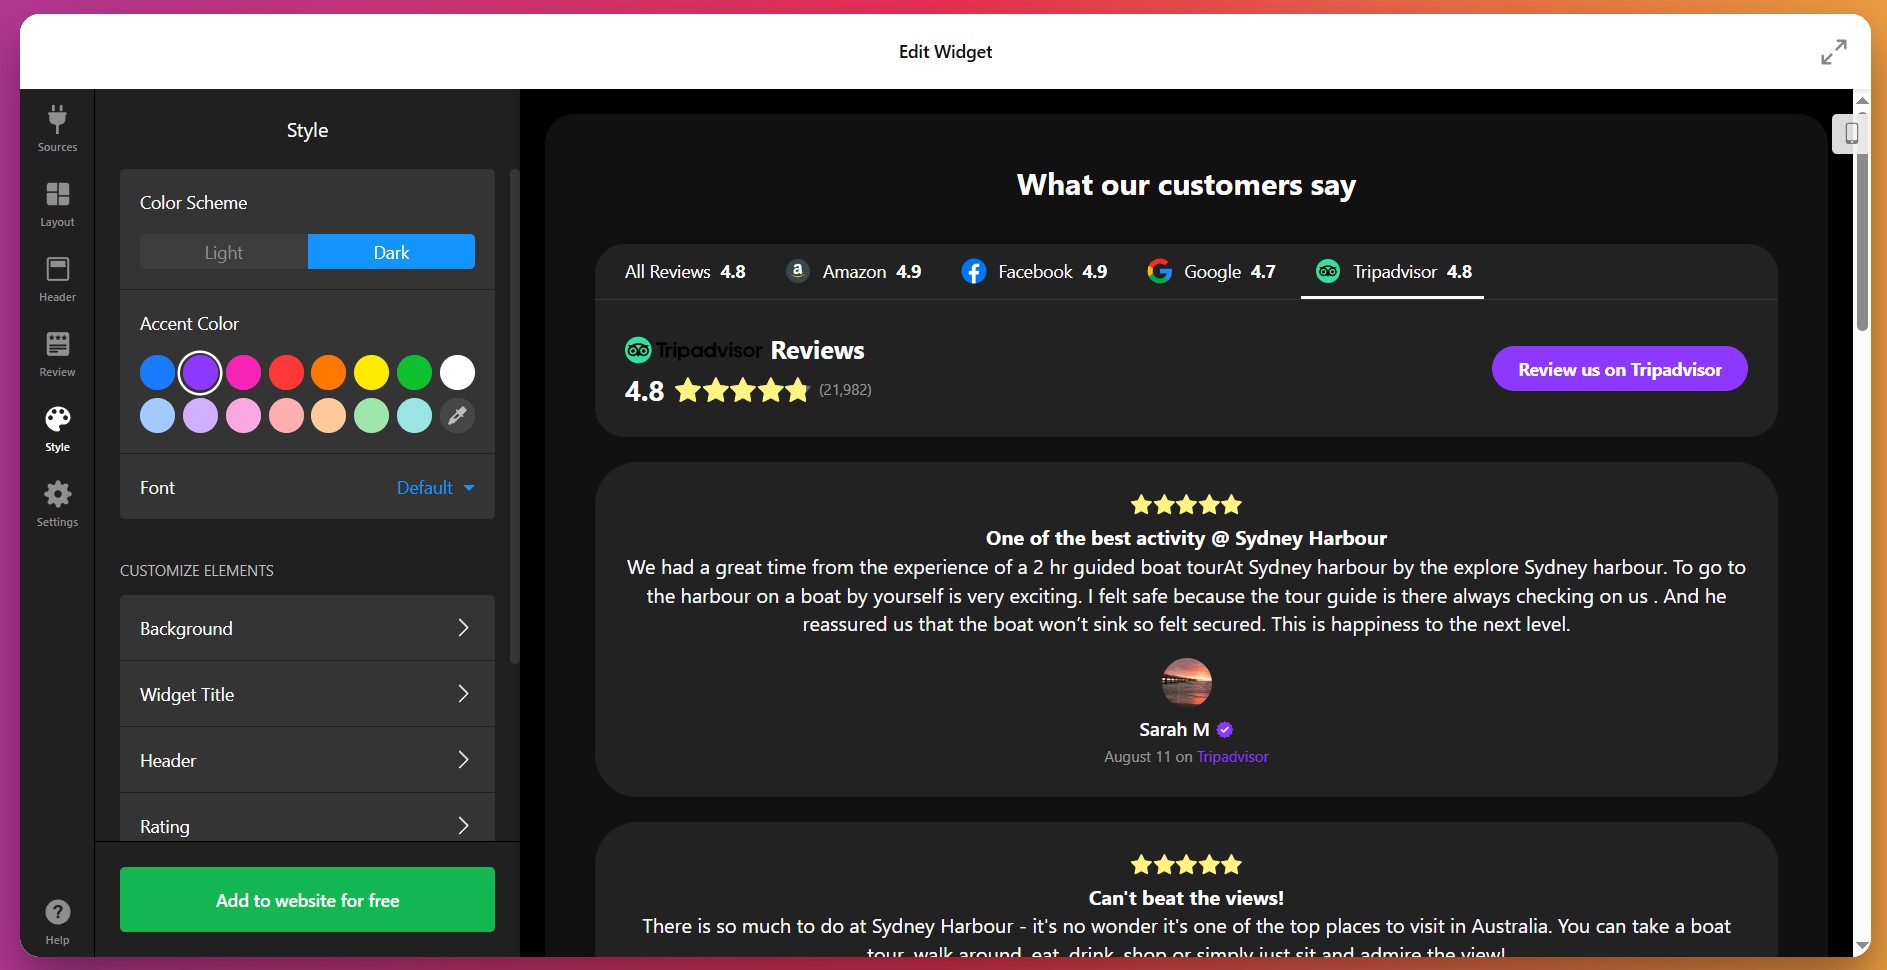
Task: Switch to the Google reviews tab
Action: (1211, 272)
